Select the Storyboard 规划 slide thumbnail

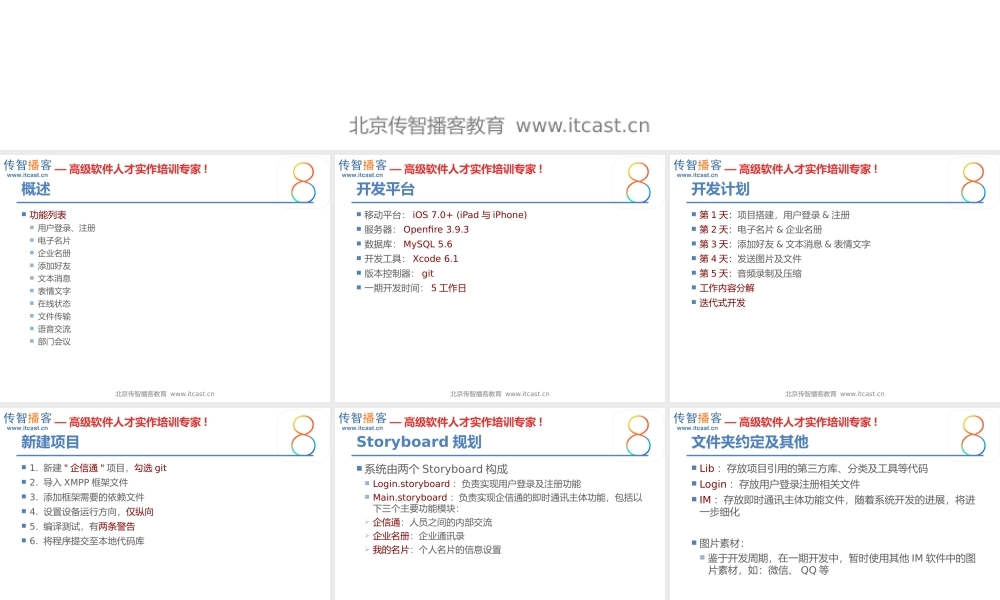(500, 500)
